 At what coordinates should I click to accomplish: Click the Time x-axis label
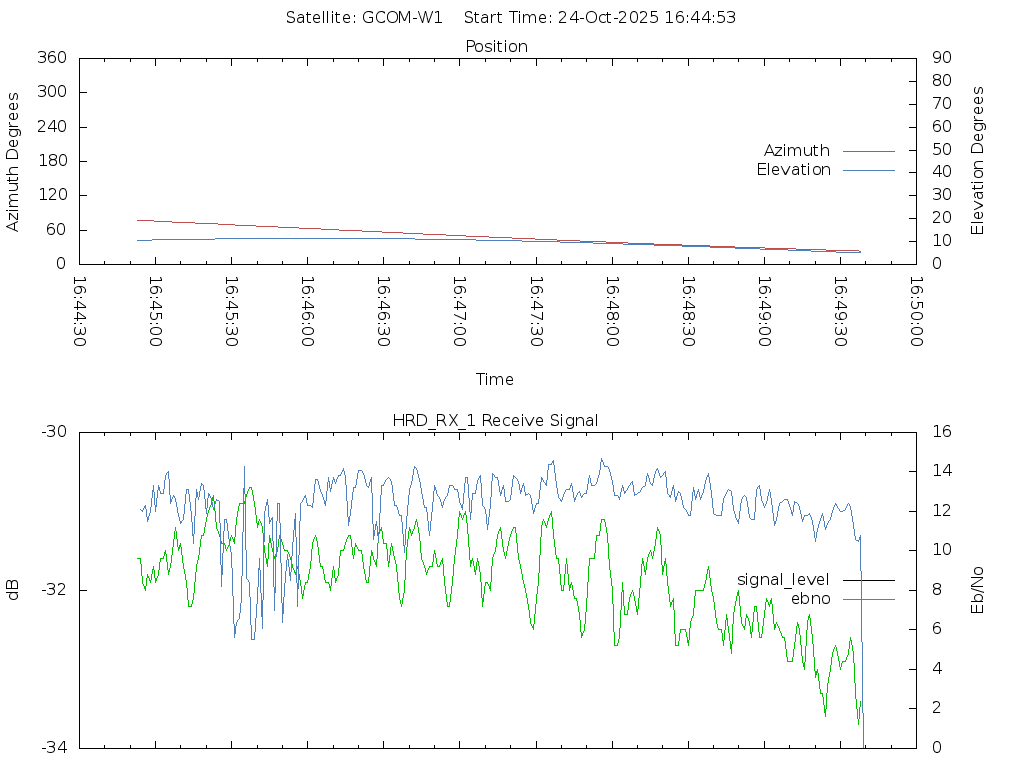495,380
